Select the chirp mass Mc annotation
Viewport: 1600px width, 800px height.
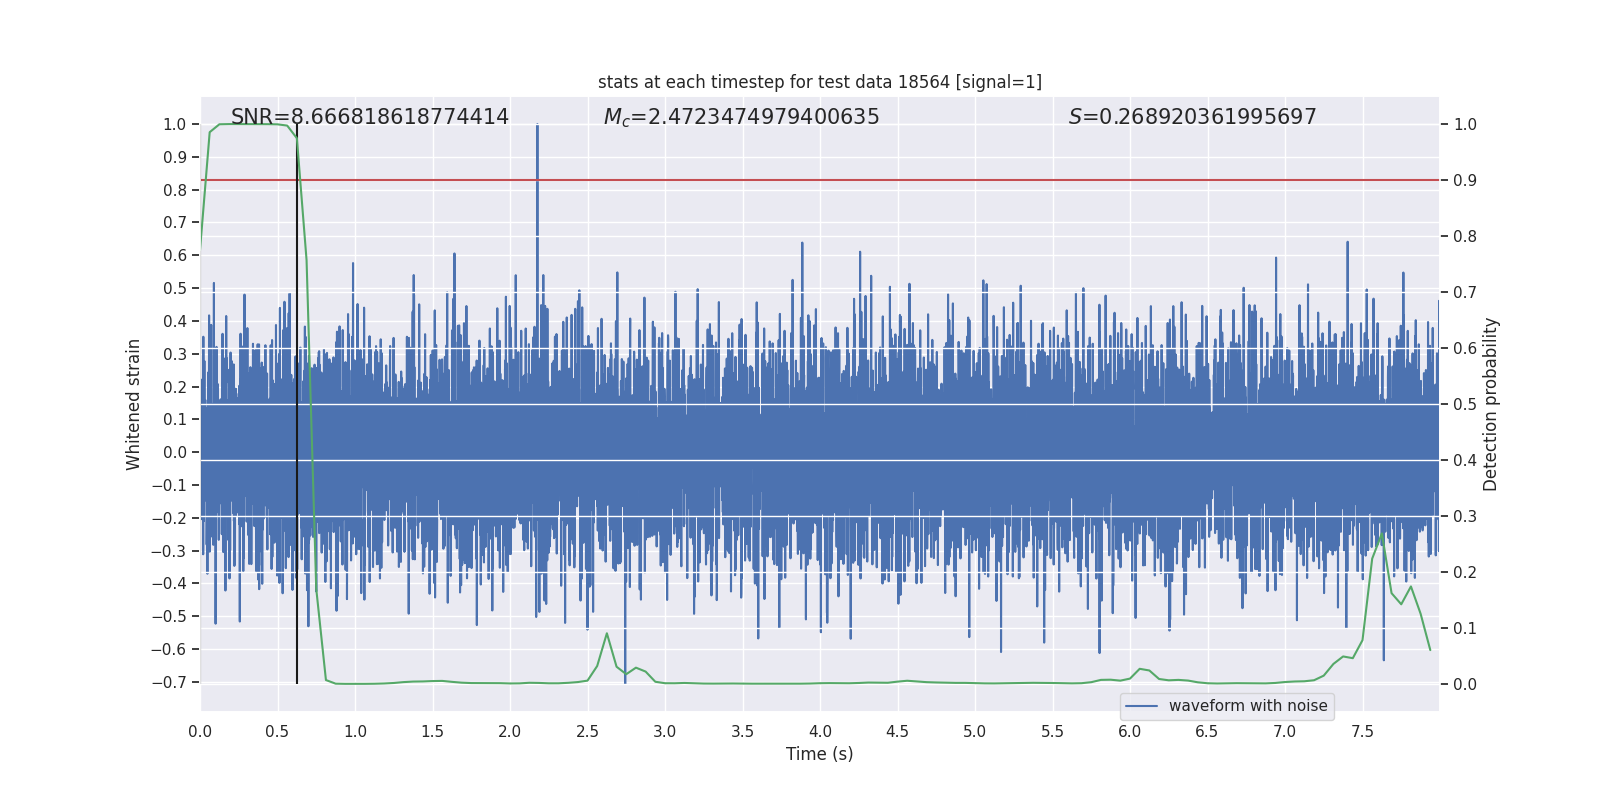point(741,117)
